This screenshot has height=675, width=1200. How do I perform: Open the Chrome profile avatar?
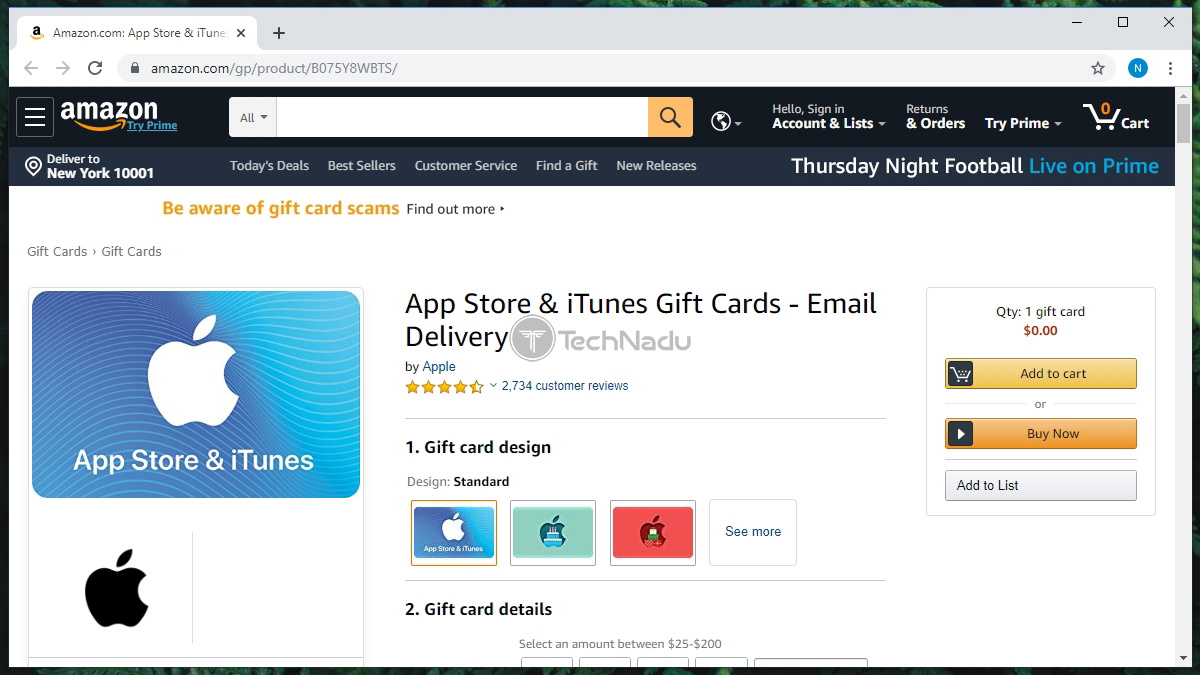[1138, 68]
